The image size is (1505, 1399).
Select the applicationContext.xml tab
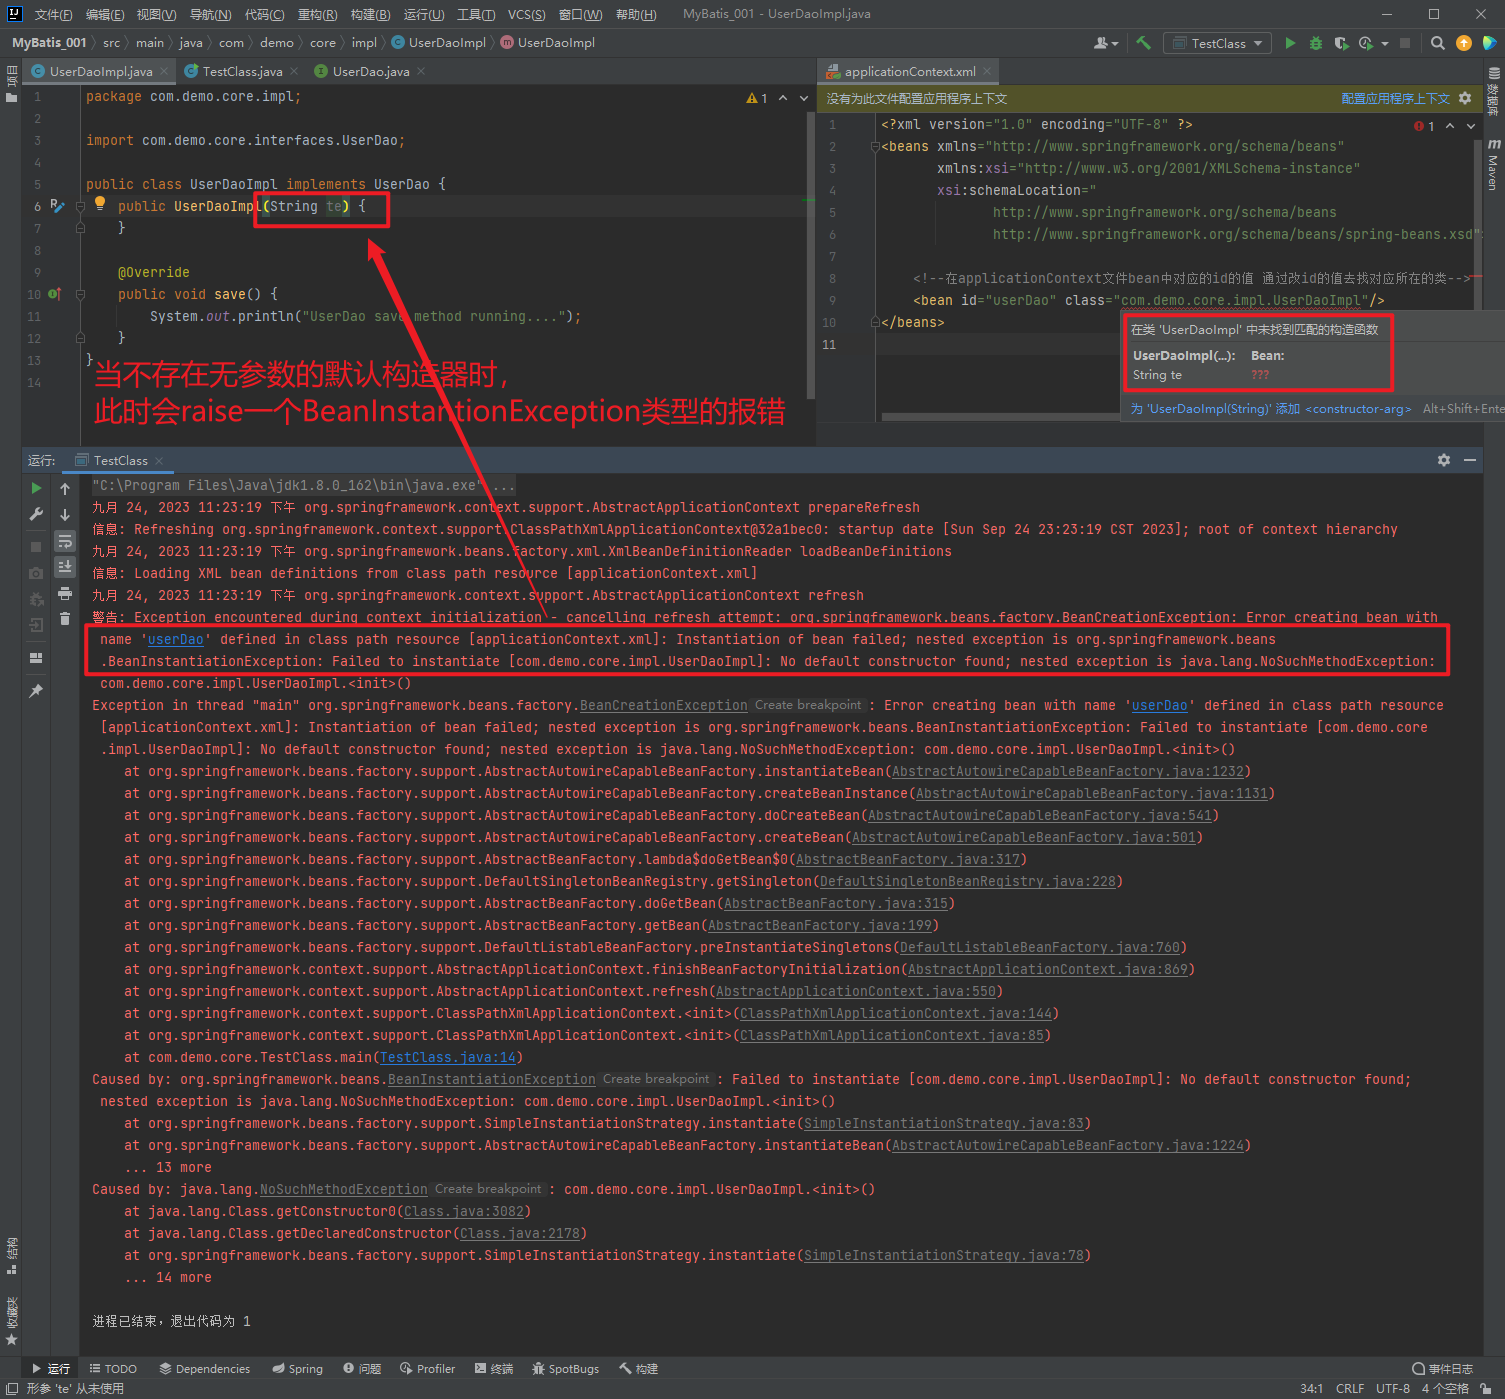(x=909, y=71)
